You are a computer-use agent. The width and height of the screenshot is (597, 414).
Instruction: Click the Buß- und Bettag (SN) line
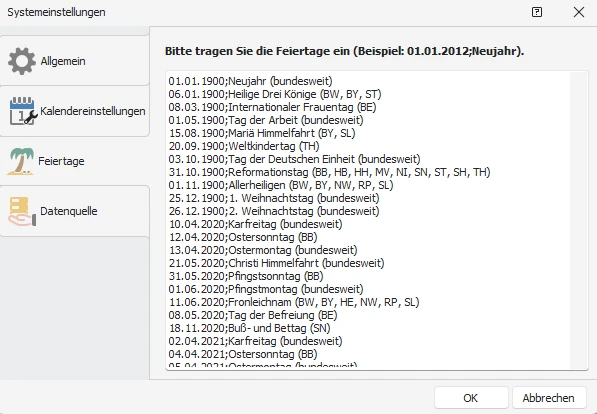(x=249, y=328)
